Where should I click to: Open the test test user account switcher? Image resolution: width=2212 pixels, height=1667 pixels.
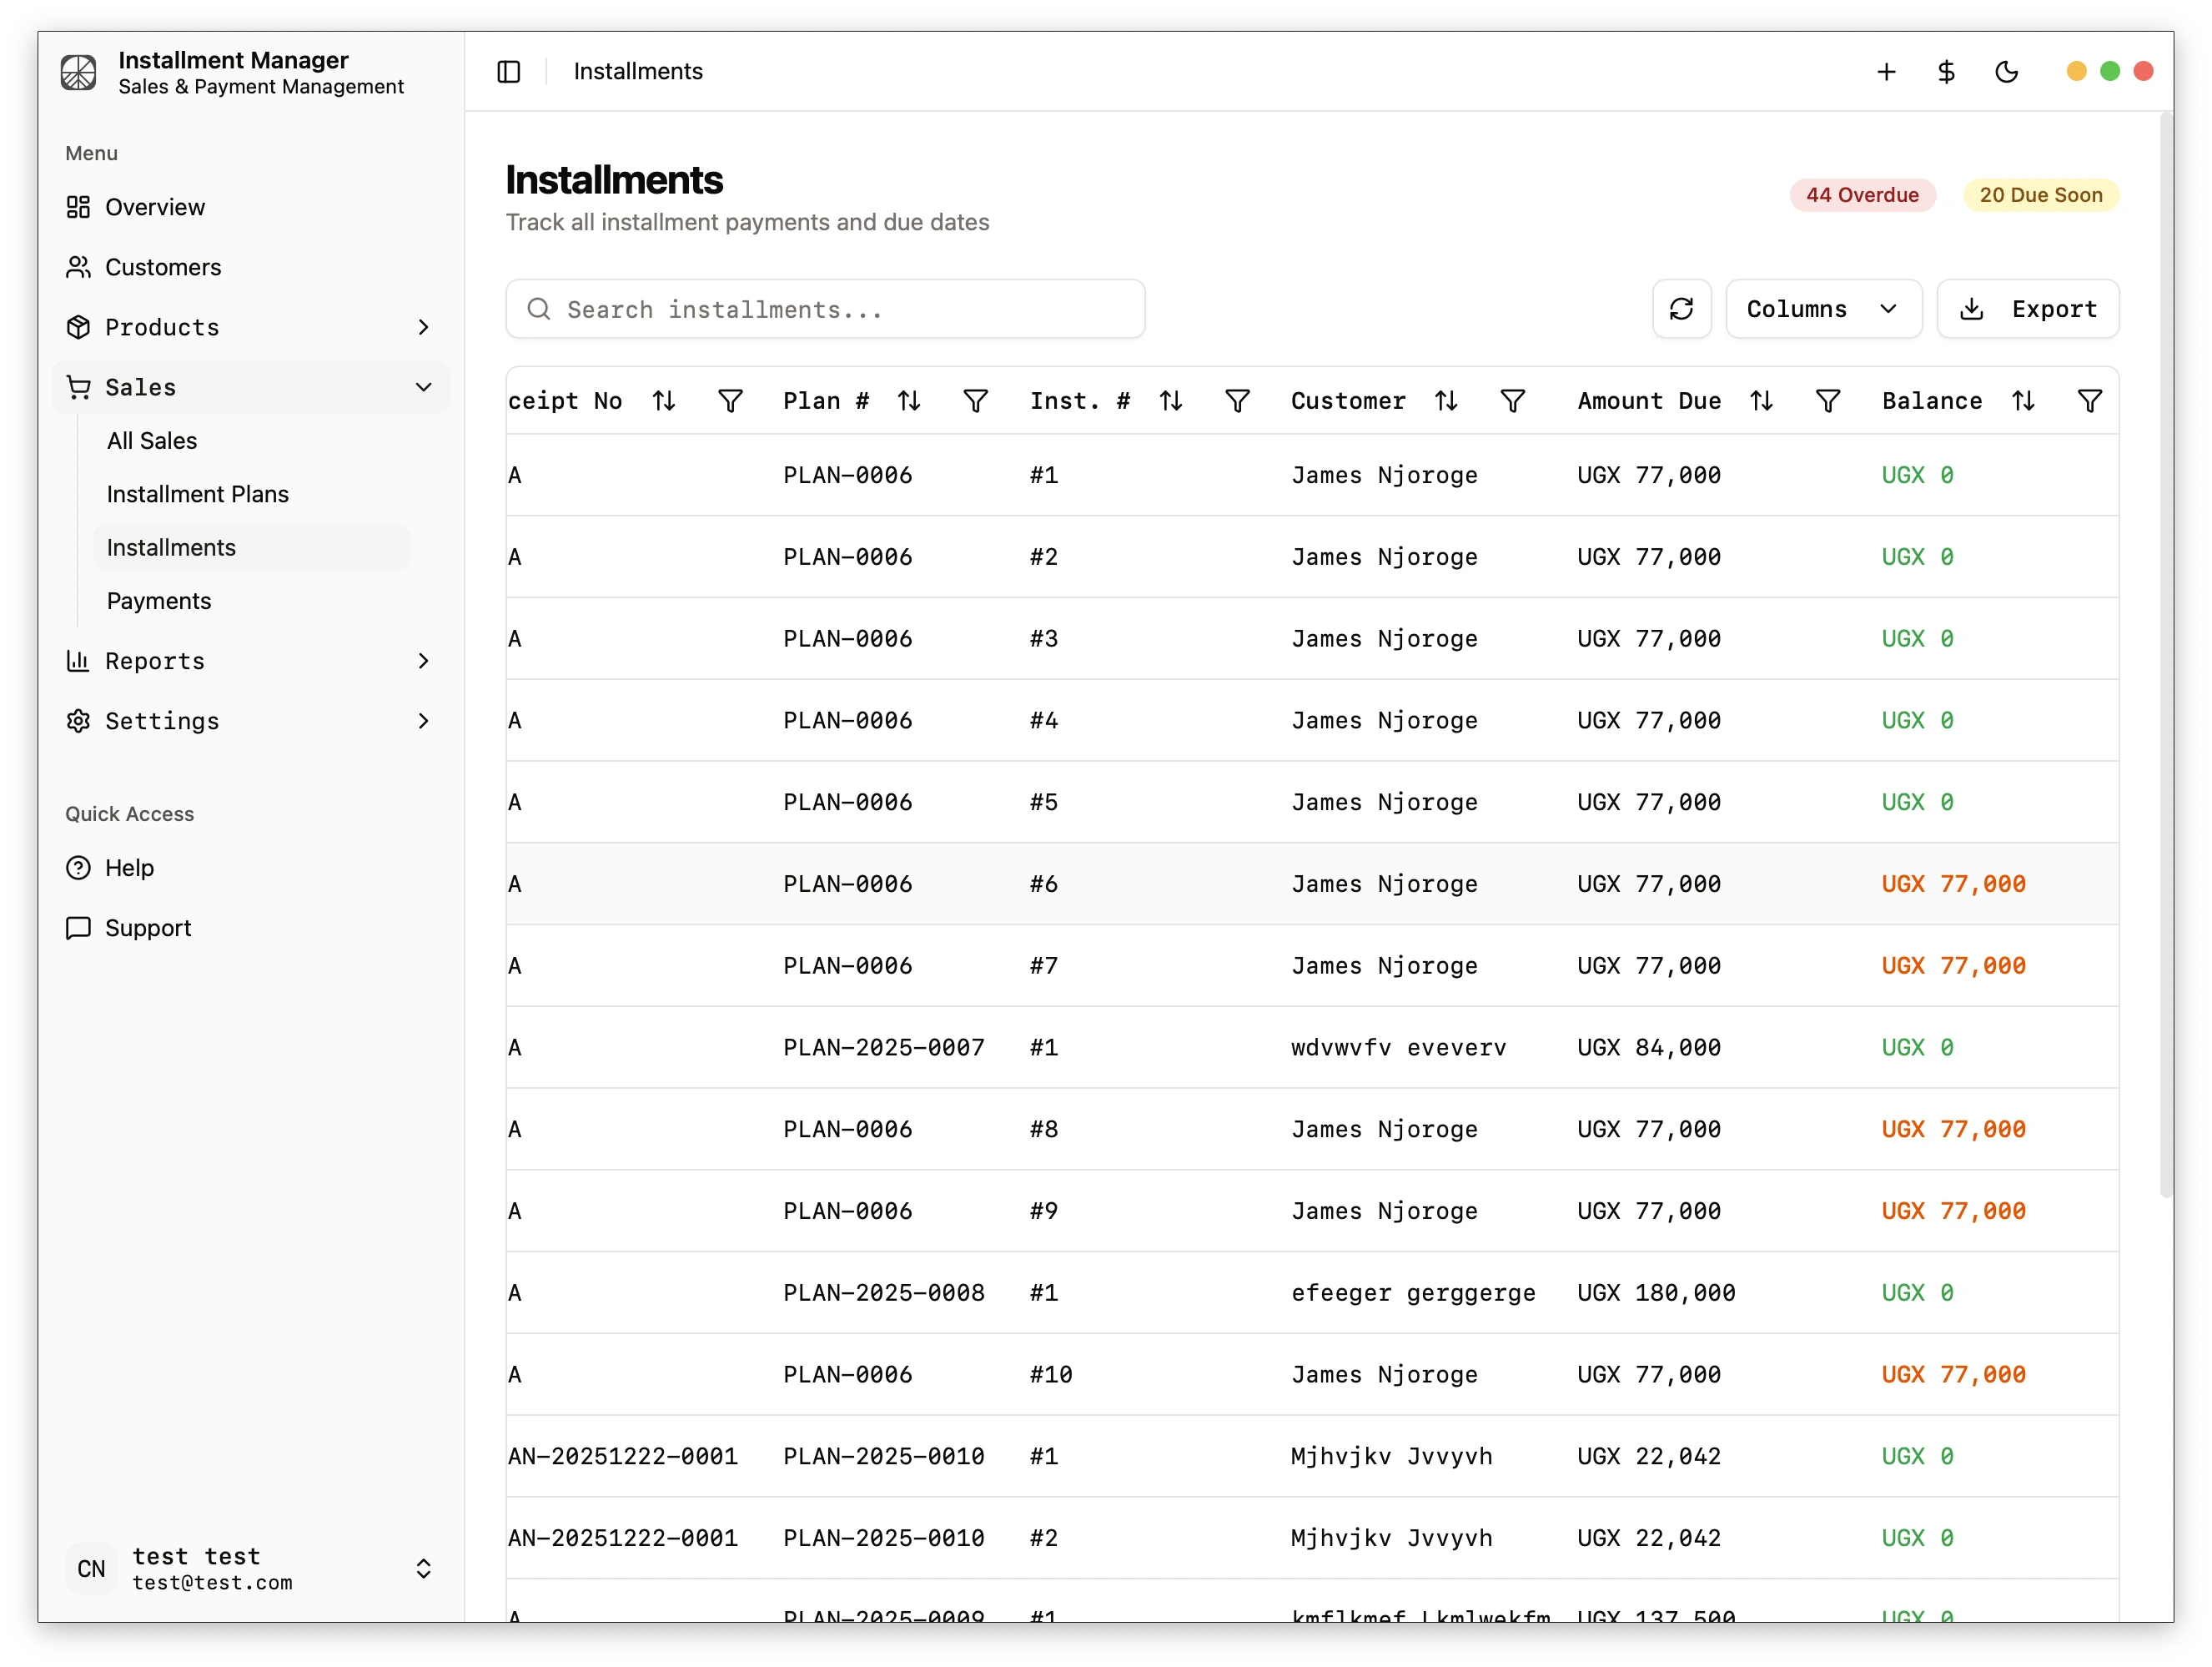click(x=250, y=1568)
